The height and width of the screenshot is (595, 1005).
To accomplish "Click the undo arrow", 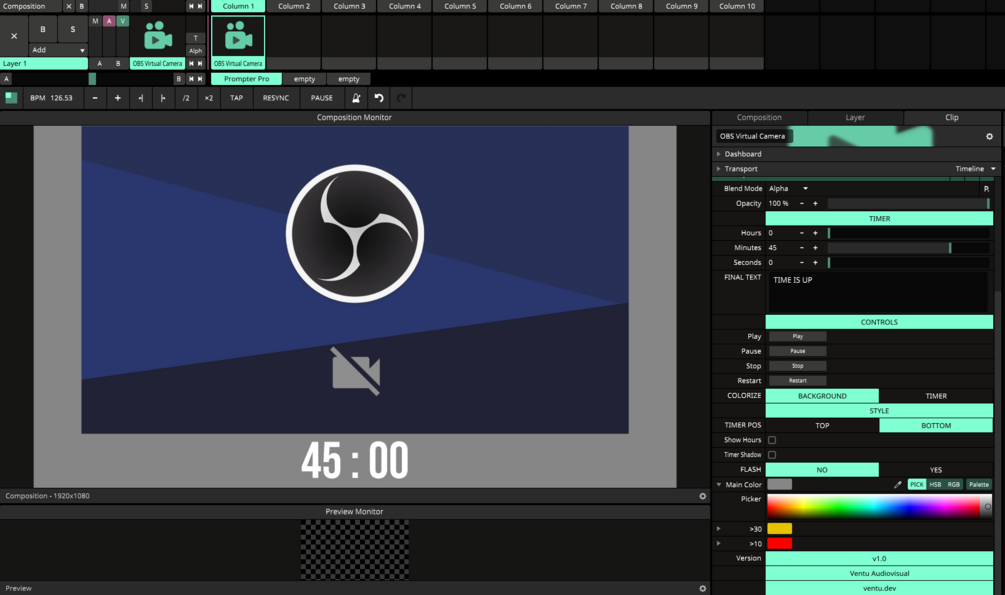I will click(x=379, y=98).
